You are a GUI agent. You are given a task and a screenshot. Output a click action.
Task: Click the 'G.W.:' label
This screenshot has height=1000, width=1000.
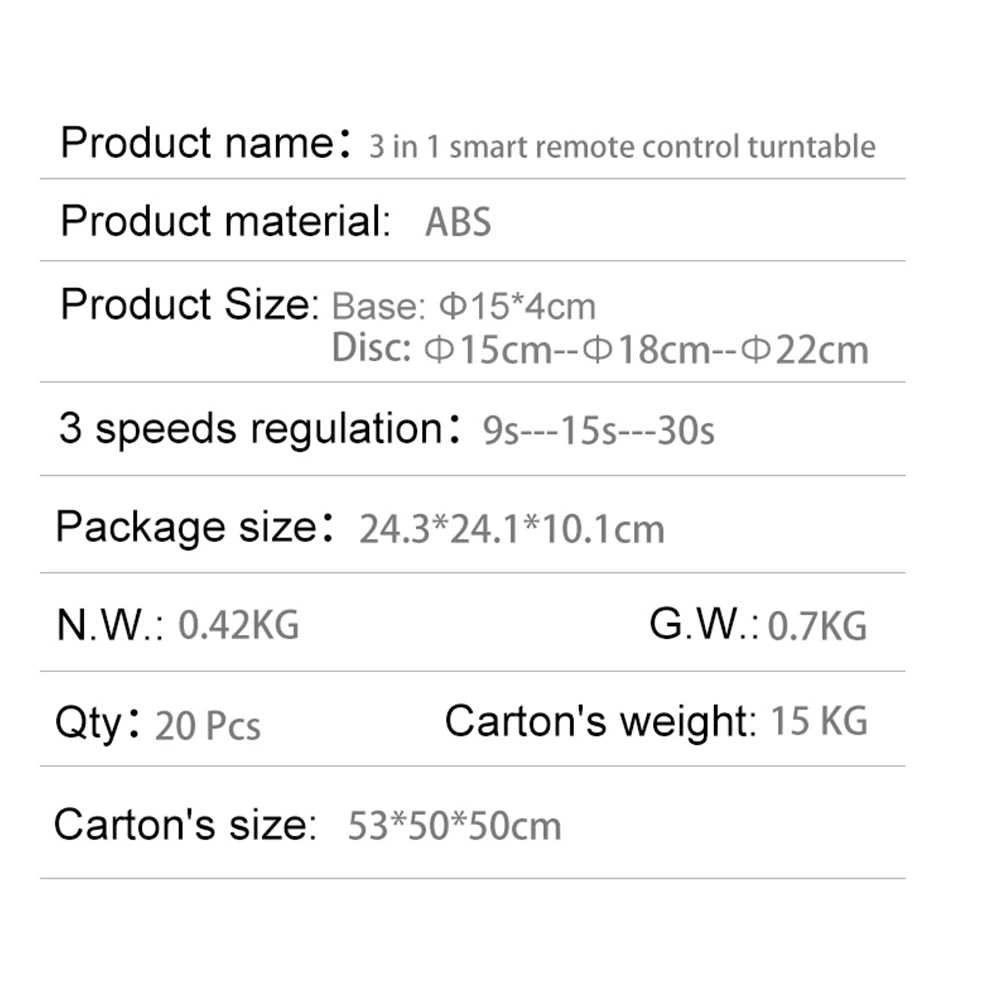tap(704, 624)
